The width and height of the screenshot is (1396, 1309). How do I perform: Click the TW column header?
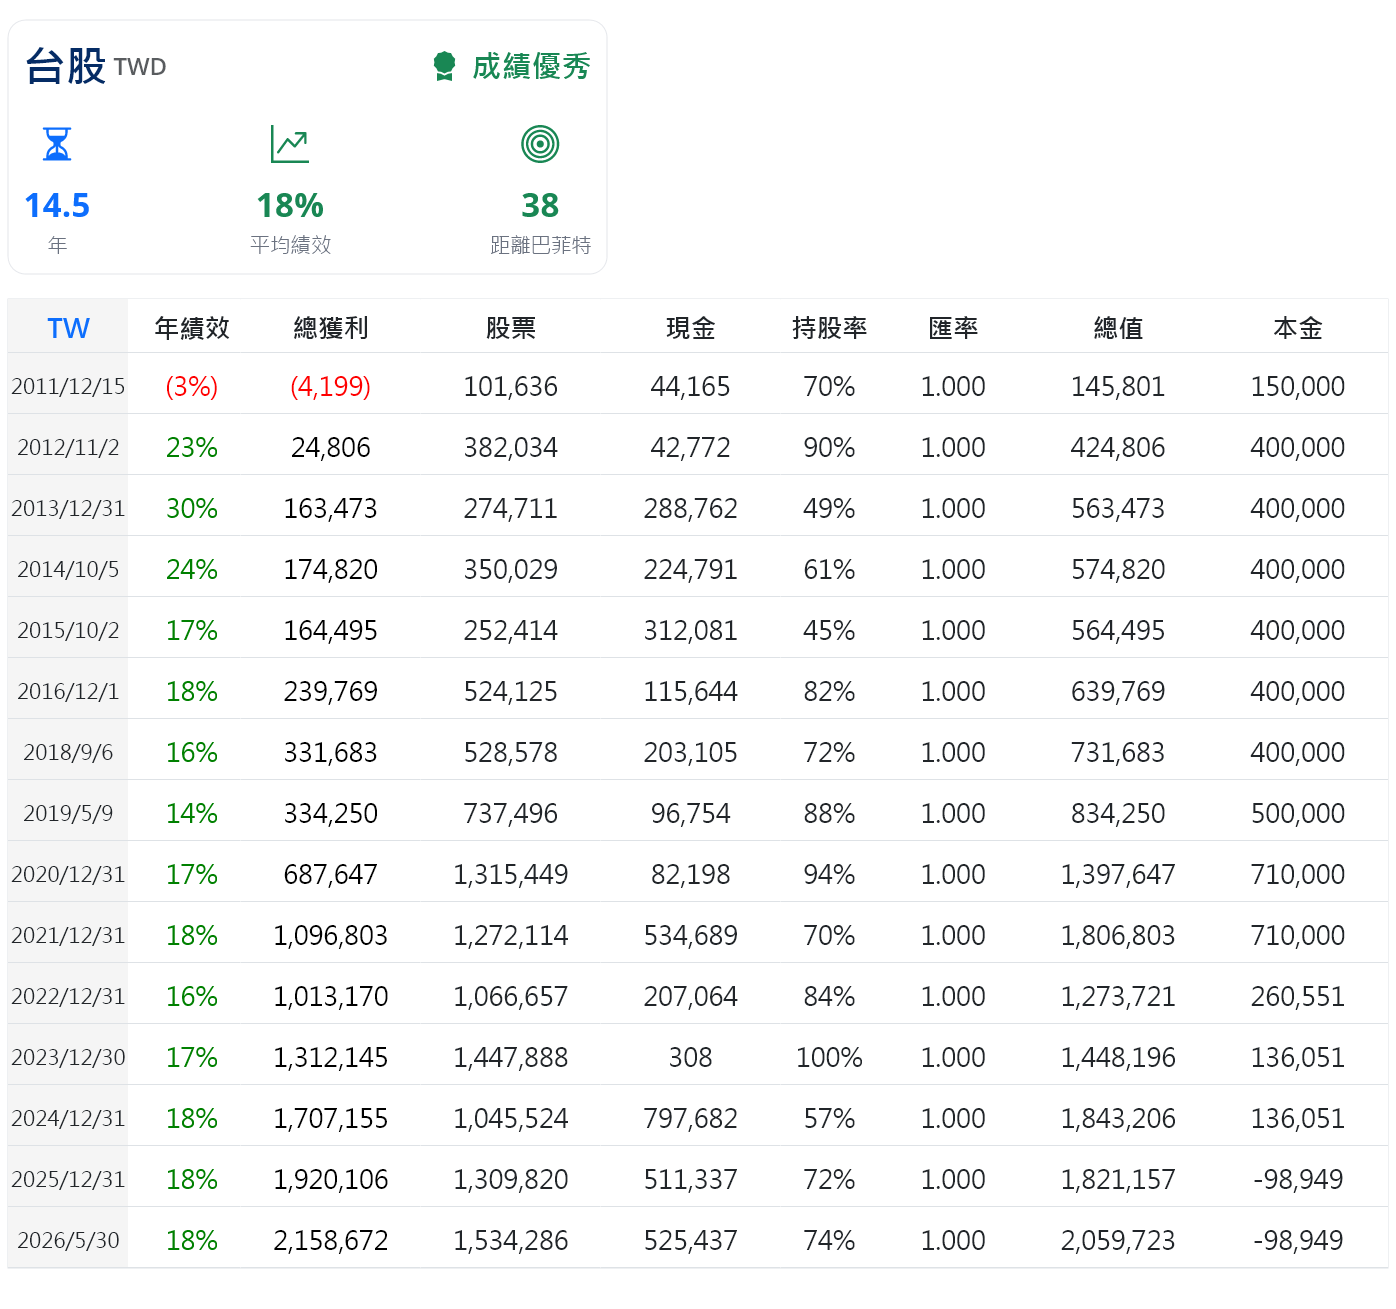pos(68,328)
